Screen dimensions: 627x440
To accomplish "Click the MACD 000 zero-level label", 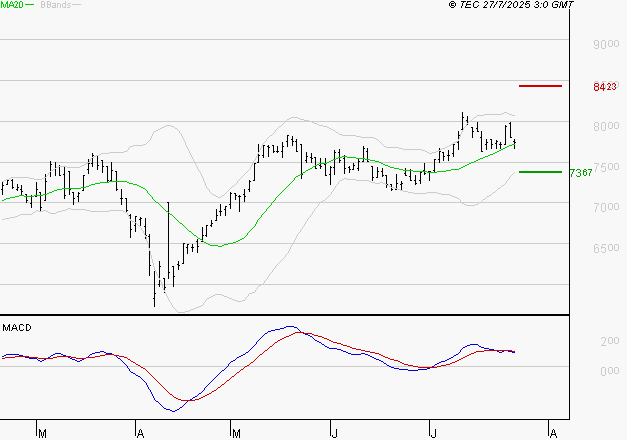I will [x=610, y=371].
